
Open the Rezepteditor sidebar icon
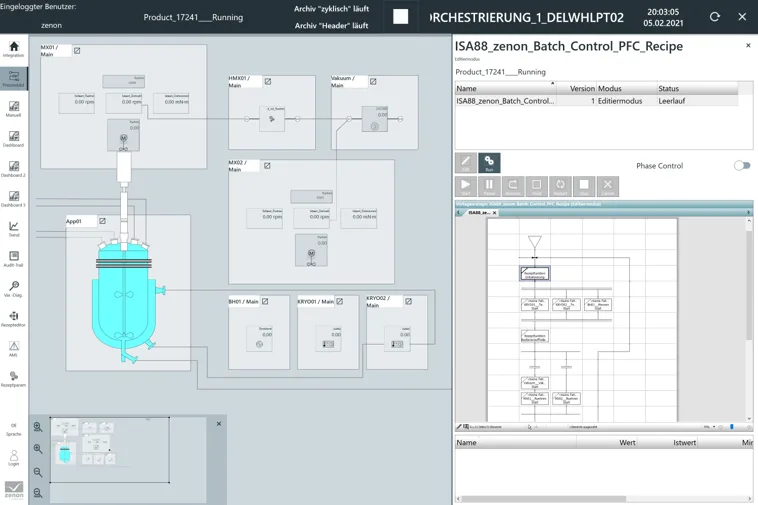14,318
